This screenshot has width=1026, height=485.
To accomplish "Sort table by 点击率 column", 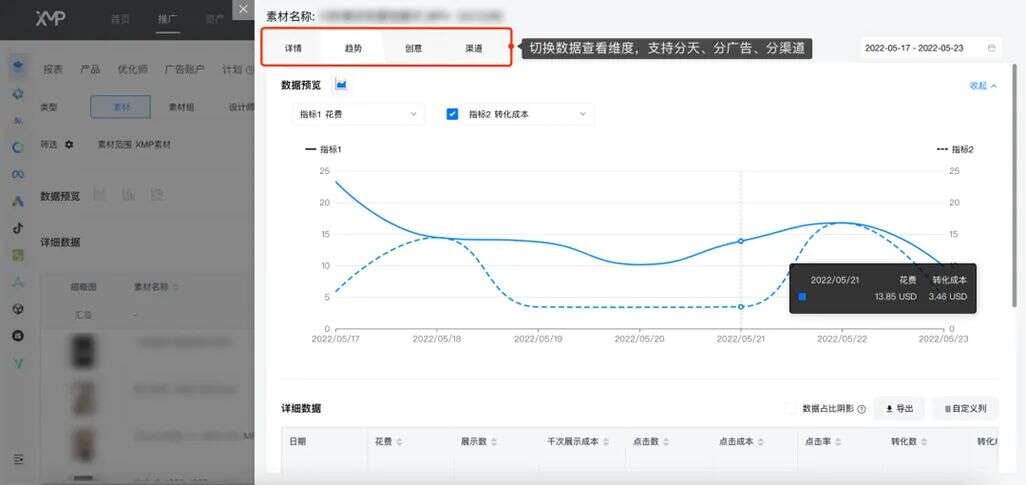I will pyautogui.click(x=838, y=442).
